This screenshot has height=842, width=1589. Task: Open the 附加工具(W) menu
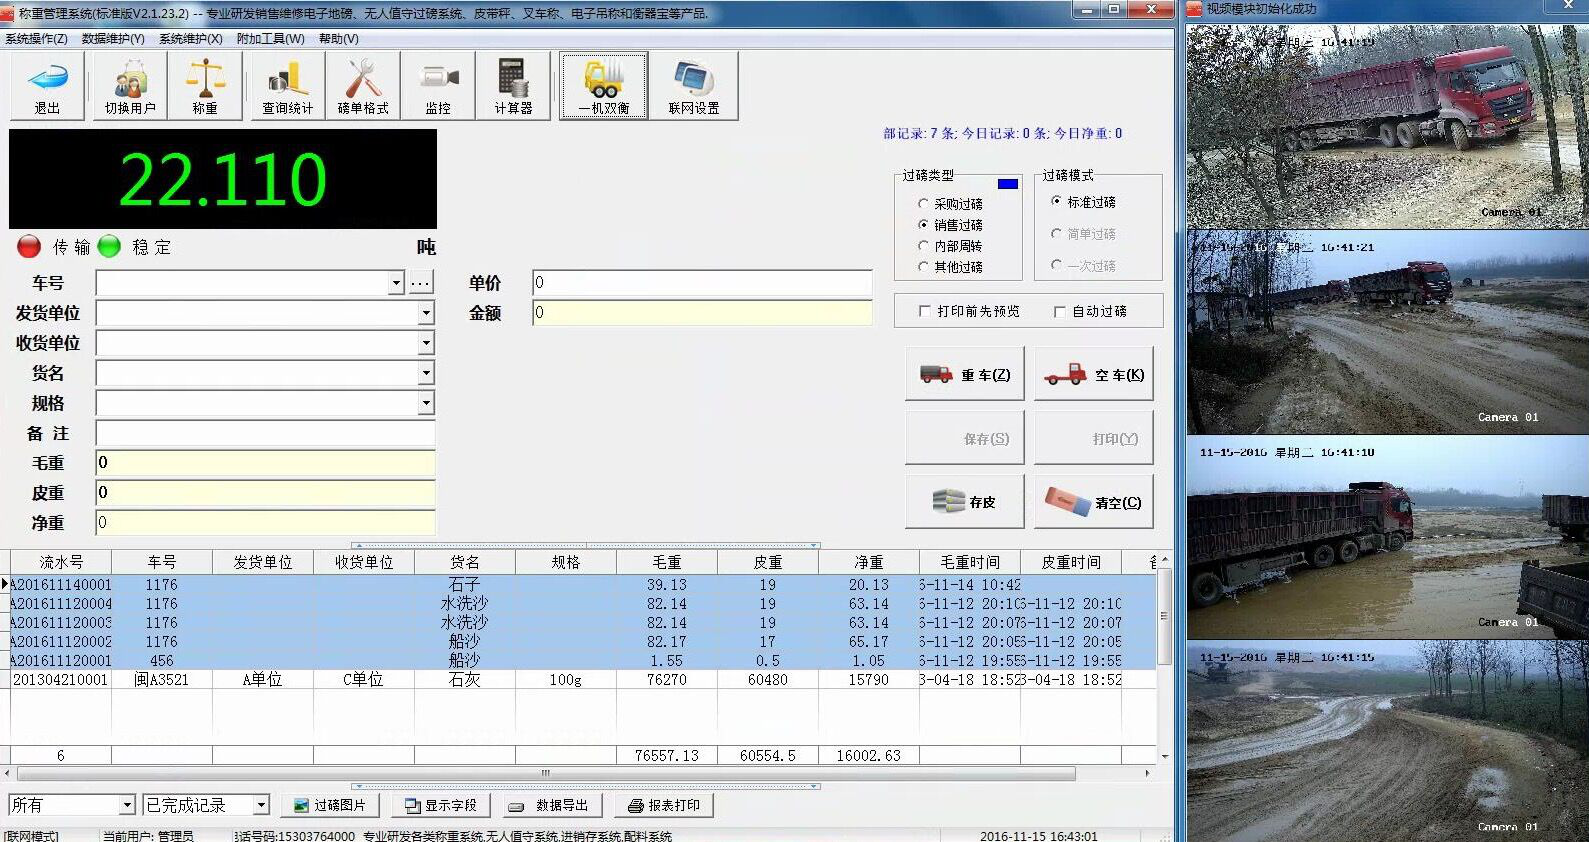[x=270, y=39]
